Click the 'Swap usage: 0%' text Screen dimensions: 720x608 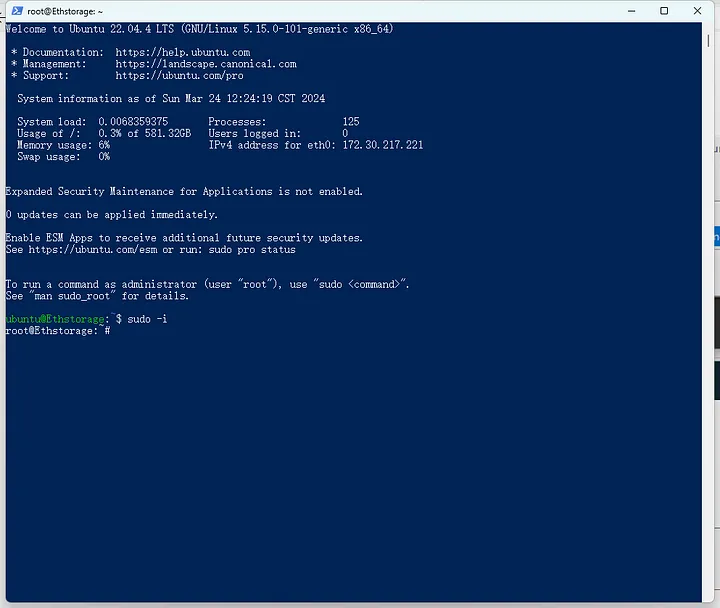click(x=63, y=157)
